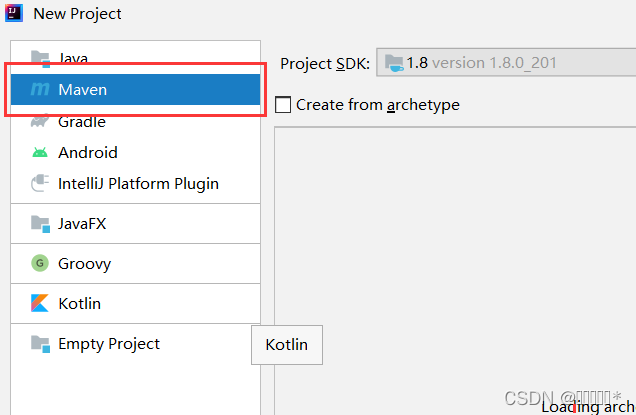Select Maven project type

[135, 89]
